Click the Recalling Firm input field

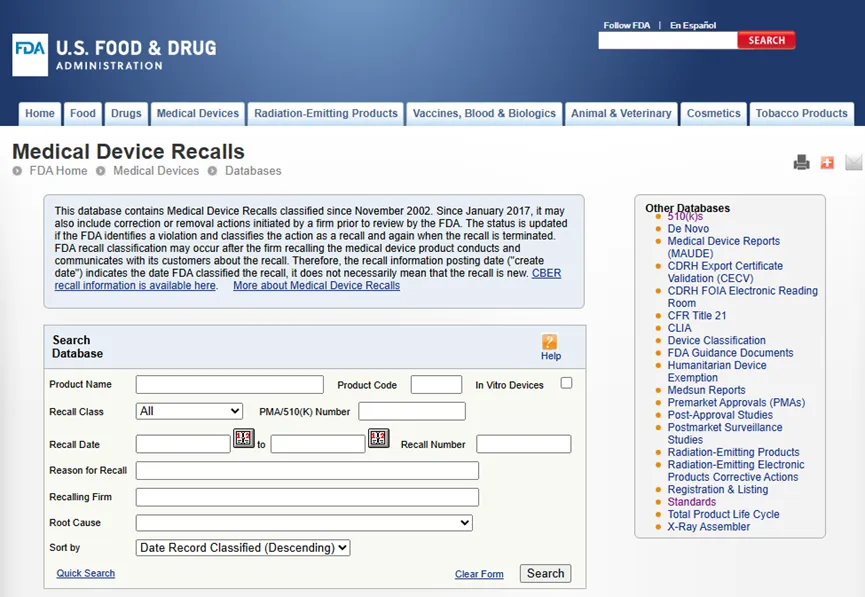point(307,497)
